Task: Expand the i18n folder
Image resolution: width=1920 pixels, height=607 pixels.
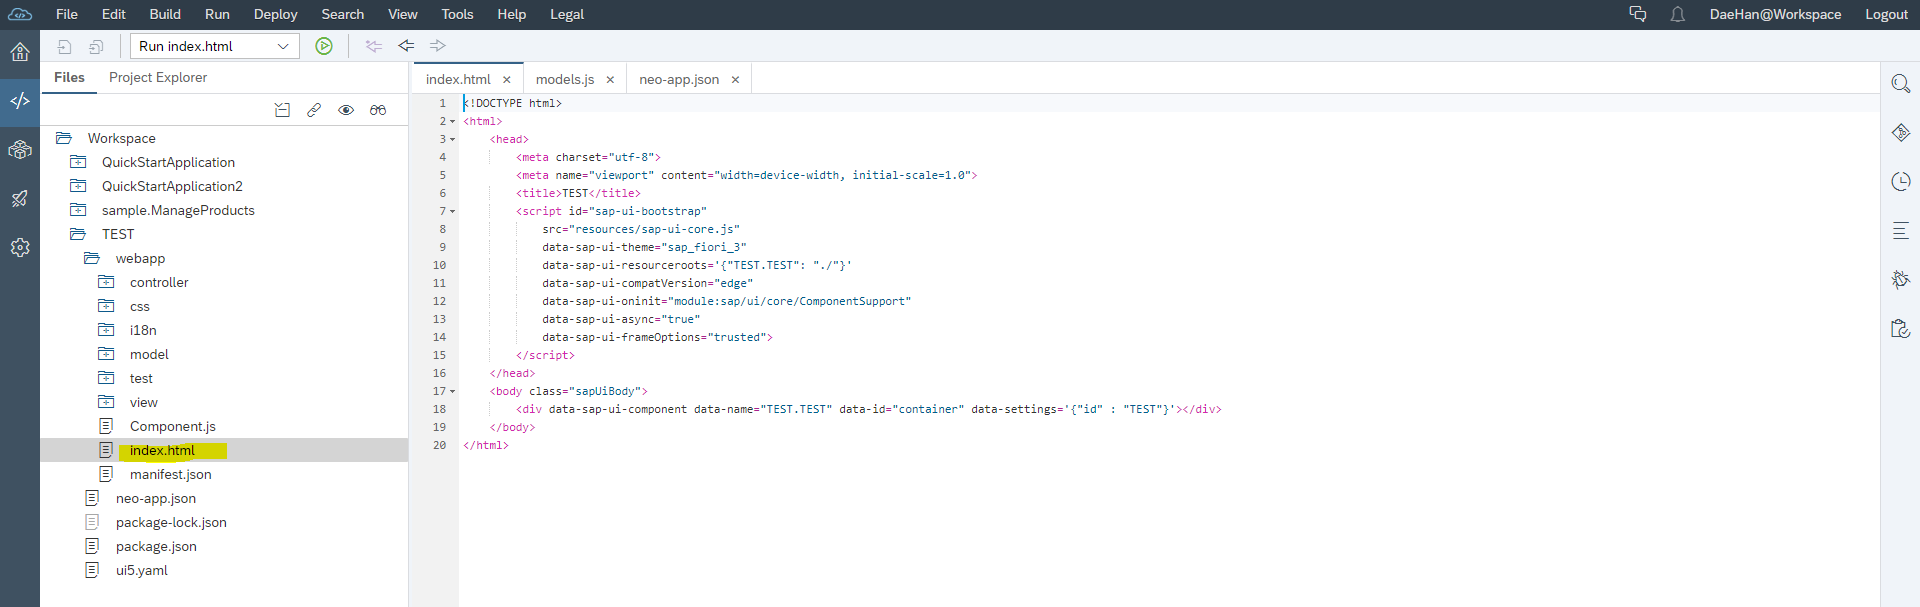Action: point(106,330)
